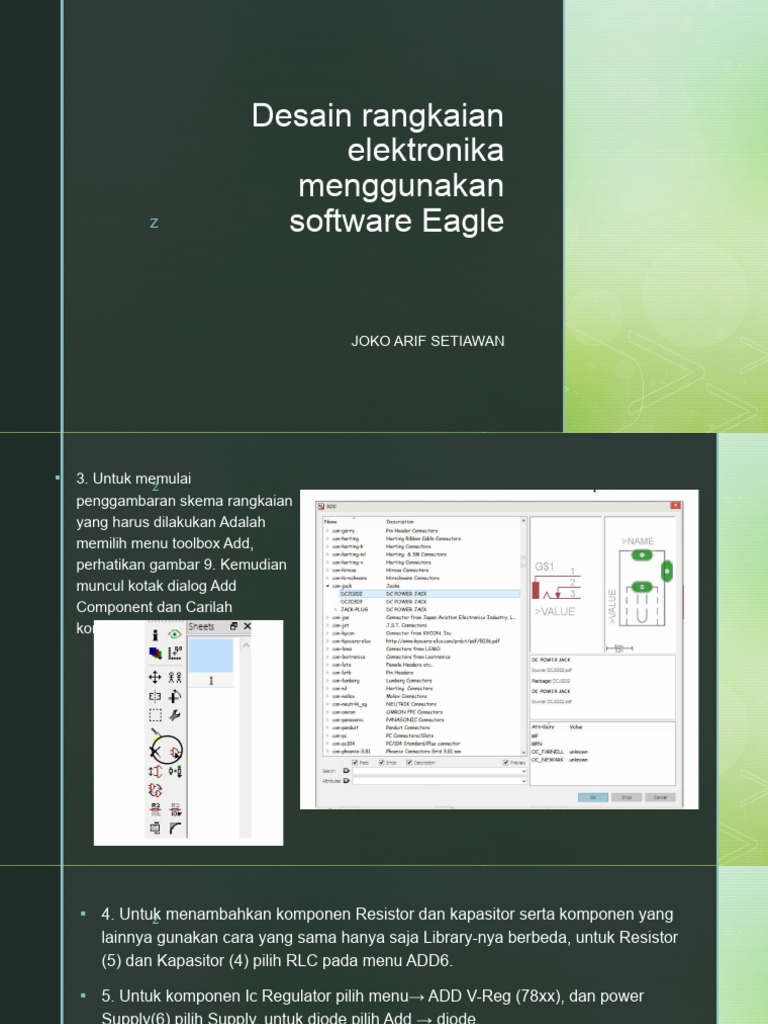The width and height of the screenshot is (768, 1024).
Task: Open the Search field dropdown arrow
Action: (x=524, y=771)
